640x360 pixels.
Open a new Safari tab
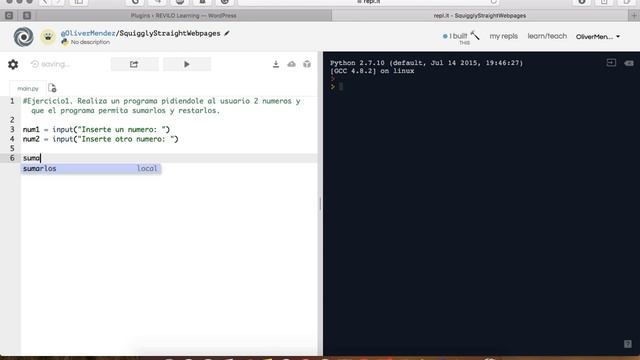point(634,16)
